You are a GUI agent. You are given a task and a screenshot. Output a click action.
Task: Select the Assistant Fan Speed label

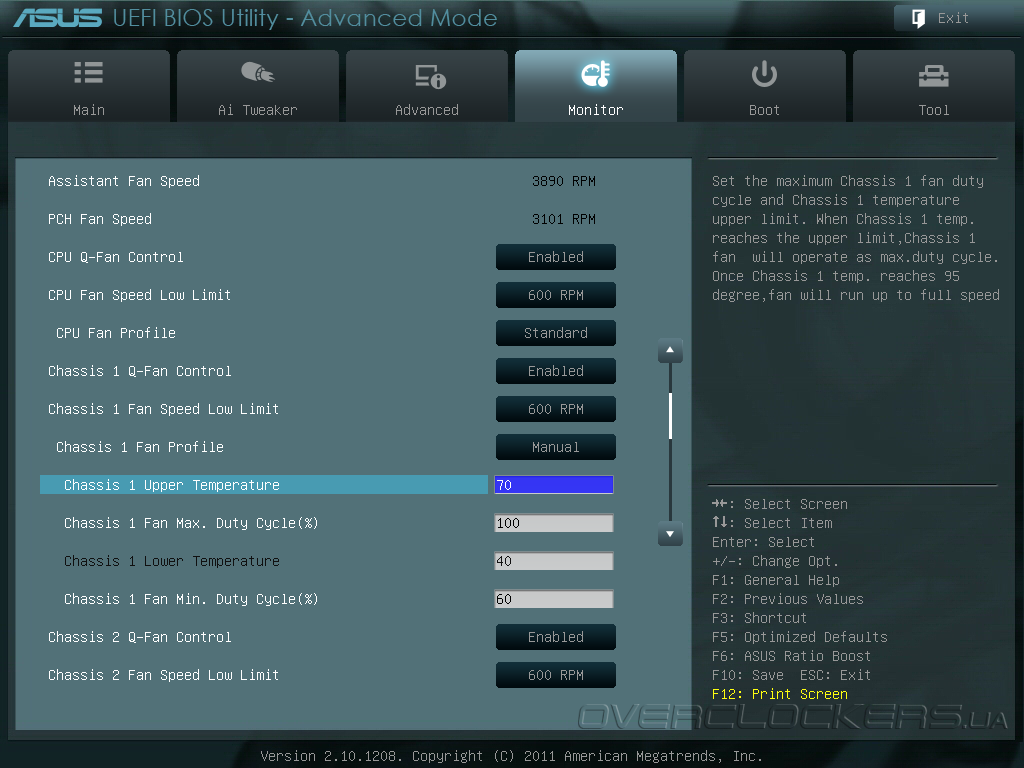point(124,181)
